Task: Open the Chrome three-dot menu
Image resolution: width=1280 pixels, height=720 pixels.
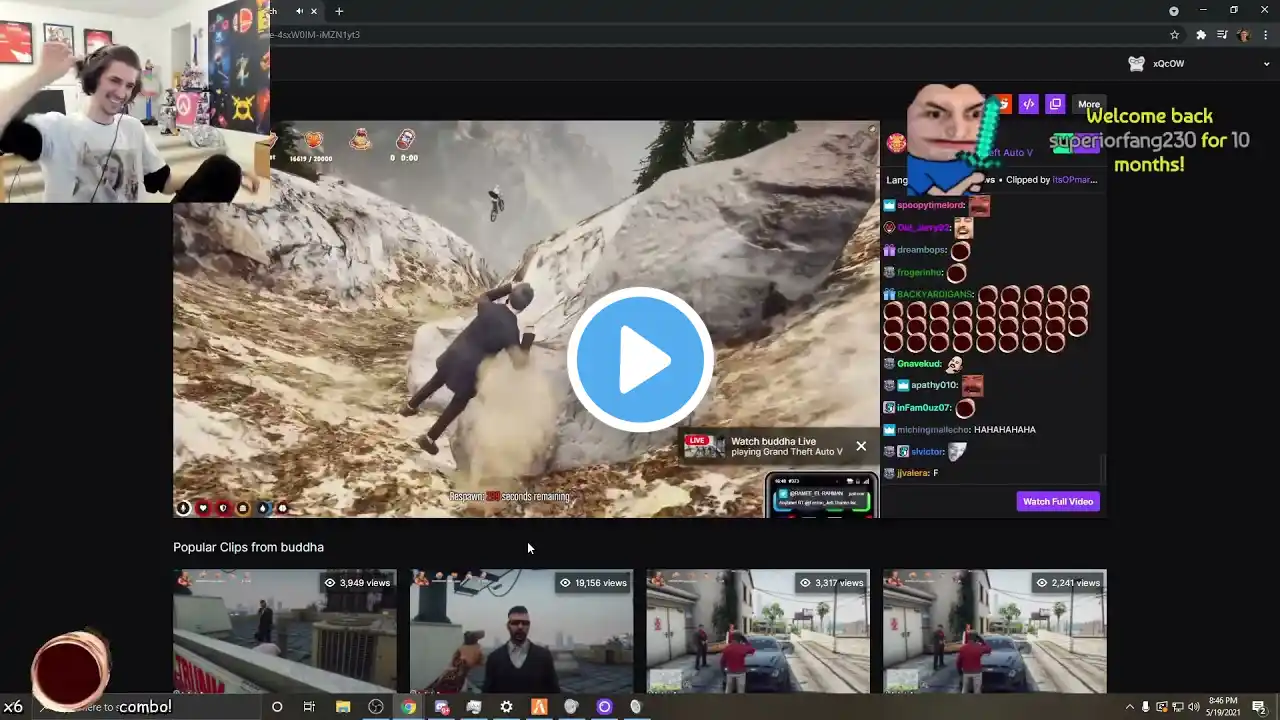Action: point(1264,35)
